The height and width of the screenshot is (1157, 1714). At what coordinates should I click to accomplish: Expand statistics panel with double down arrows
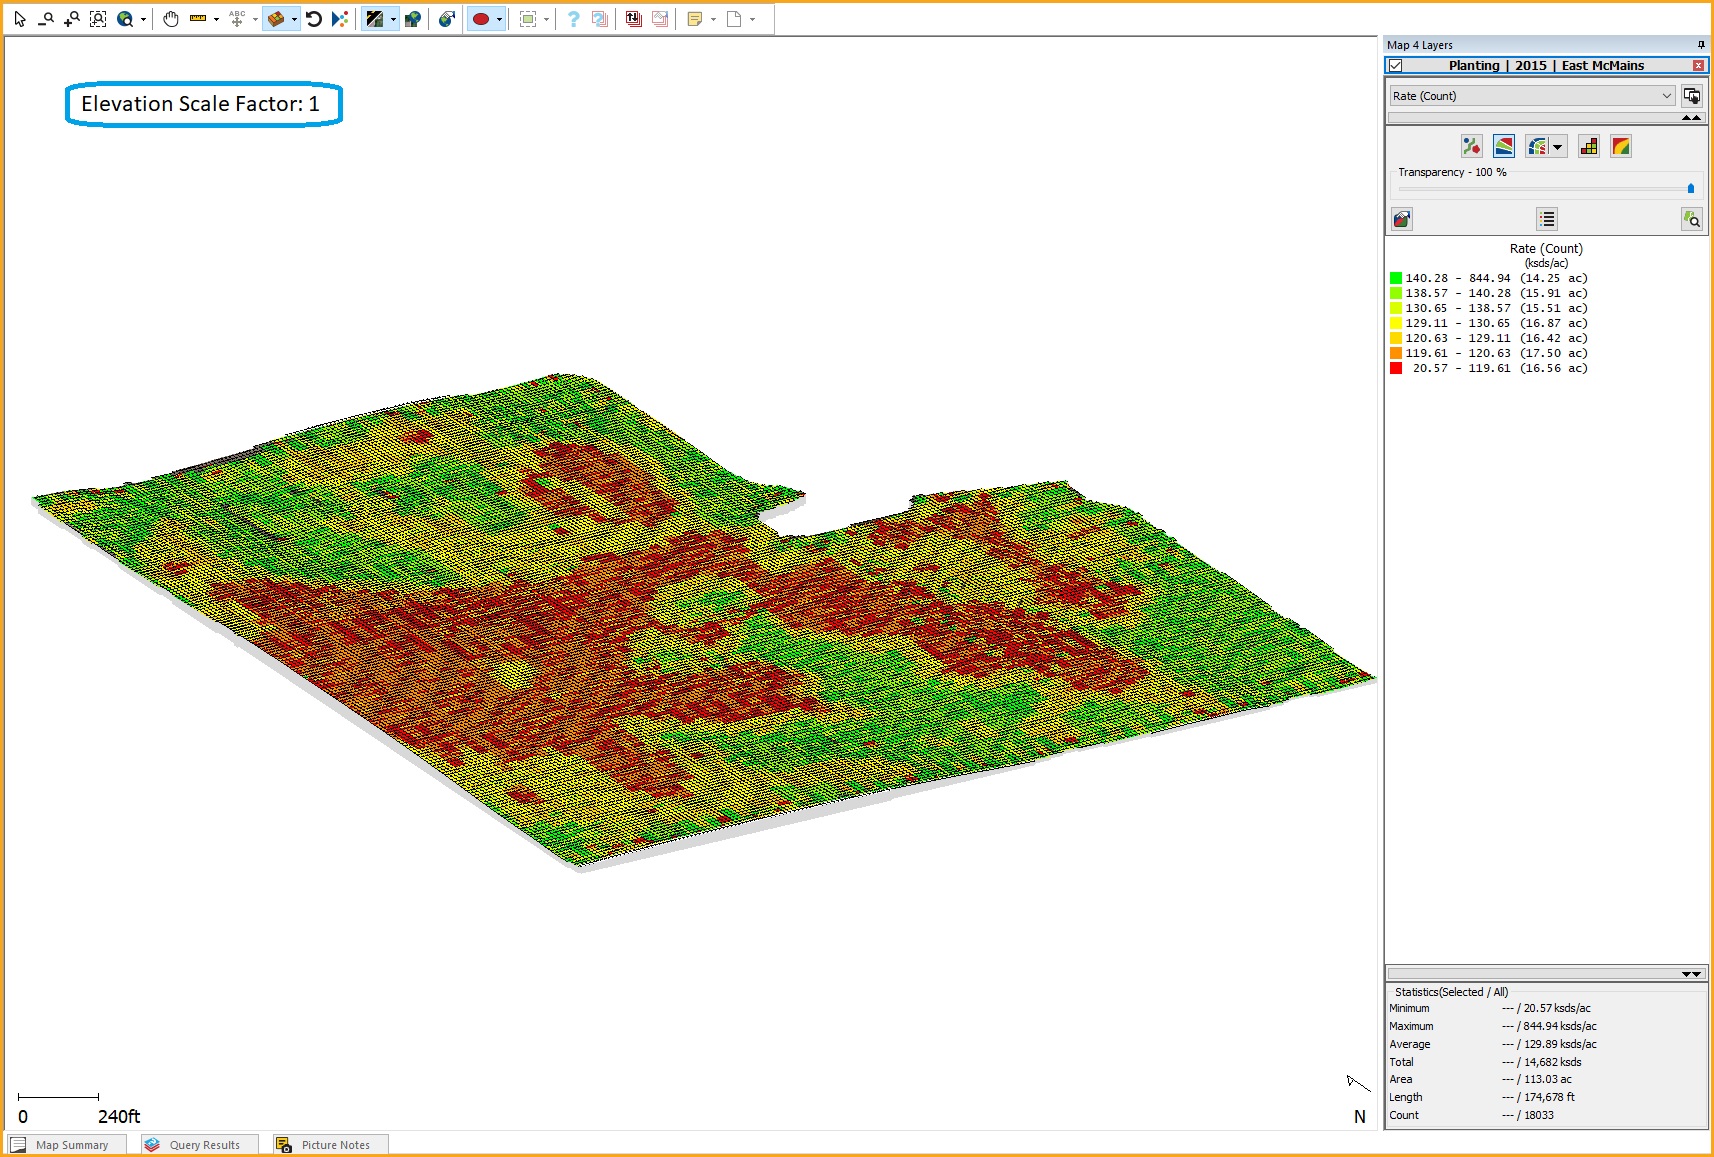(x=1692, y=974)
